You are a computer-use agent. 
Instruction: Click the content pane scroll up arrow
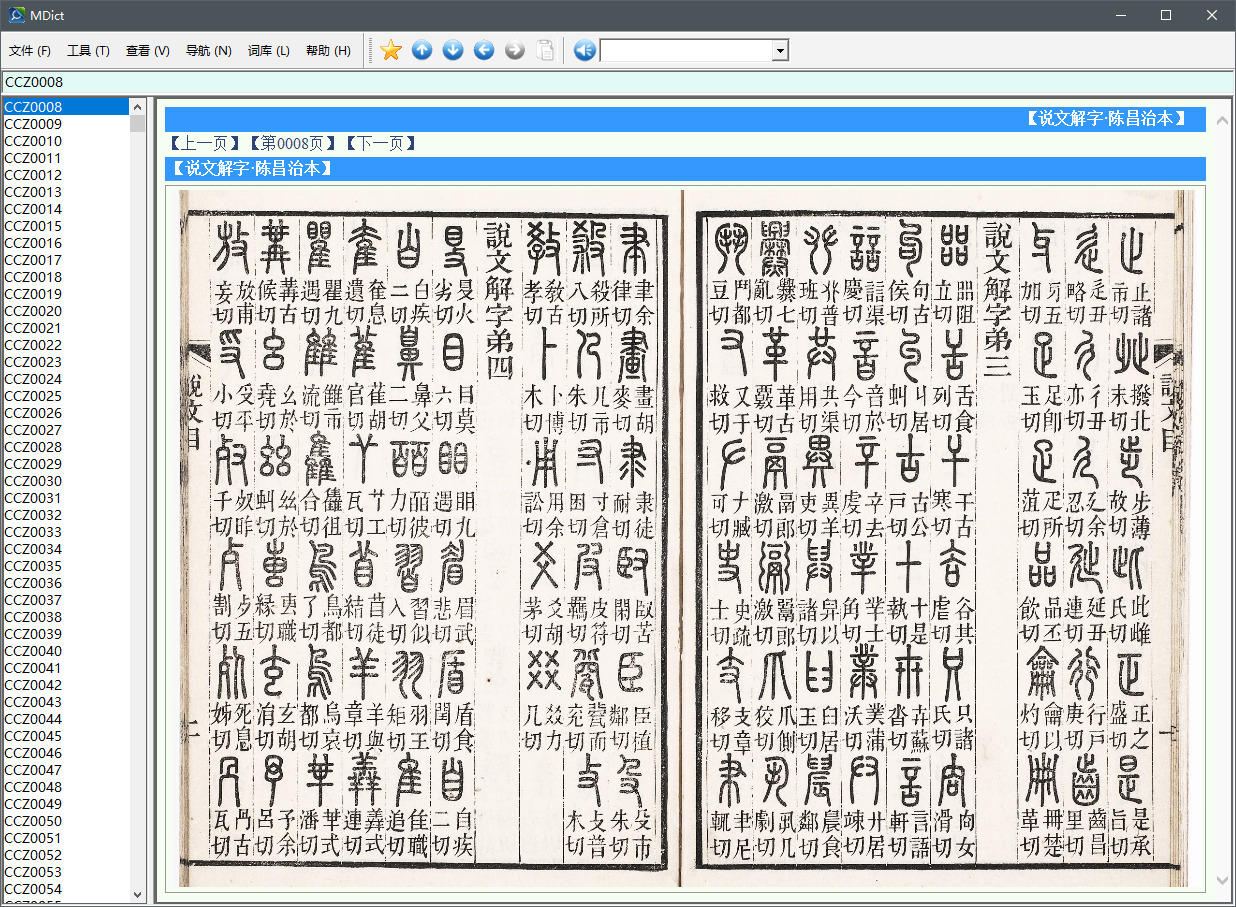(x=1222, y=121)
